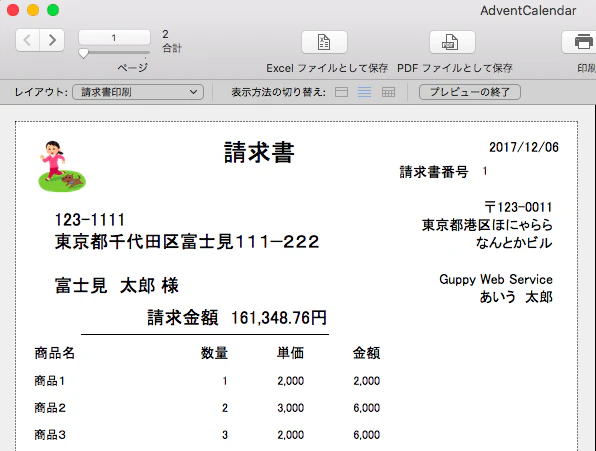The width and height of the screenshot is (596, 451).
Task: Click the girl and dog logo image
Action: click(x=62, y=166)
